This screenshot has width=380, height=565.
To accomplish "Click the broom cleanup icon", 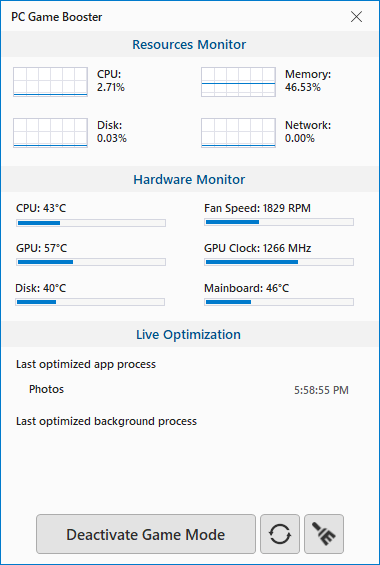I will [324, 534].
